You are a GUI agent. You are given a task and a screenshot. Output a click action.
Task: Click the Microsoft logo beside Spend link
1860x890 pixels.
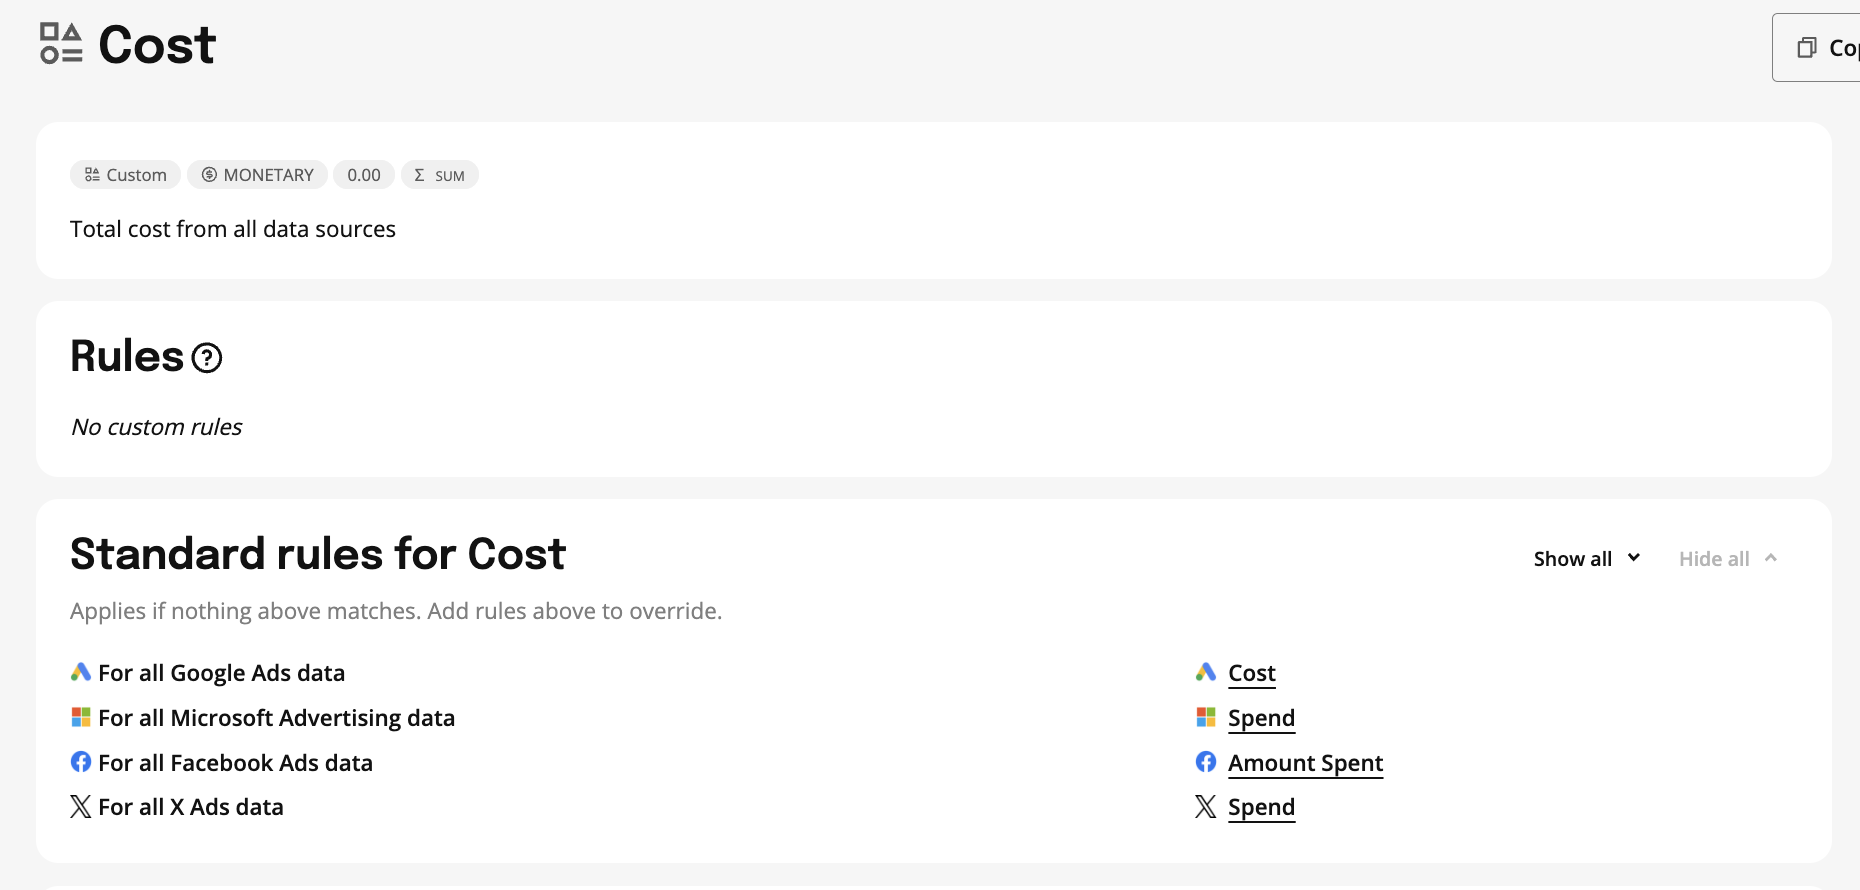[x=1206, y=718]
